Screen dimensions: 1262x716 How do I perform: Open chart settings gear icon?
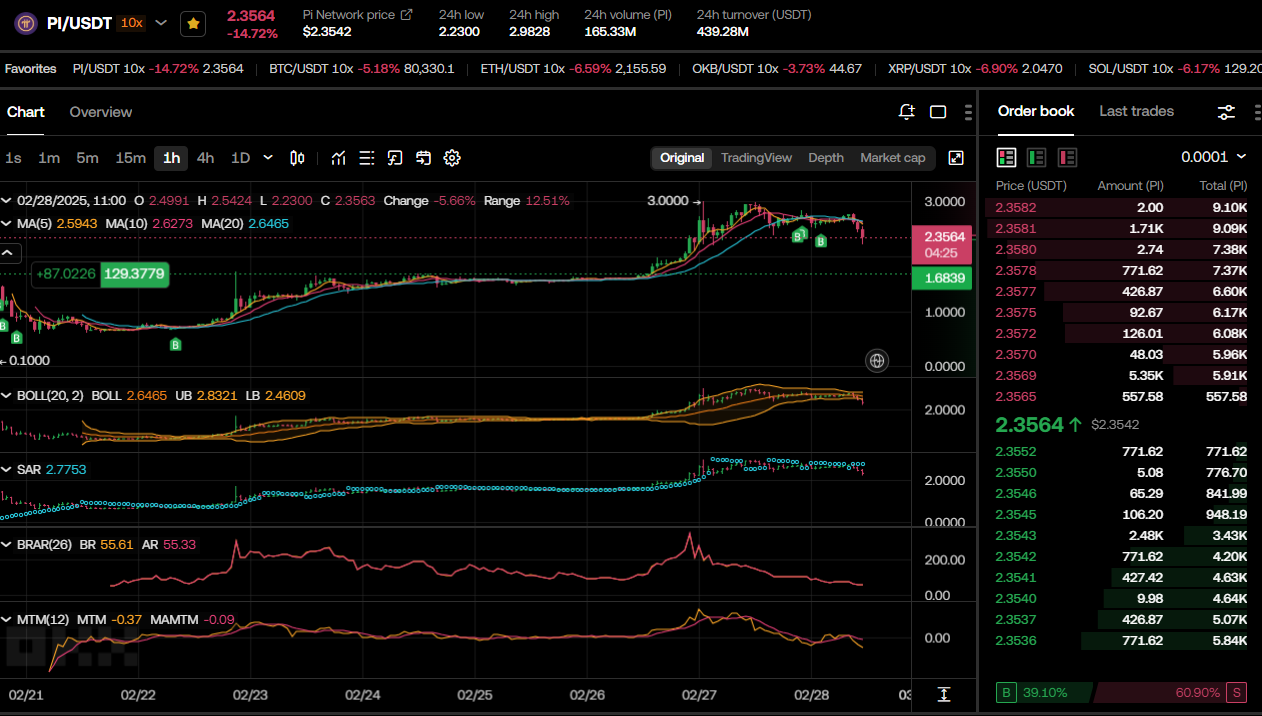(452, 158)
